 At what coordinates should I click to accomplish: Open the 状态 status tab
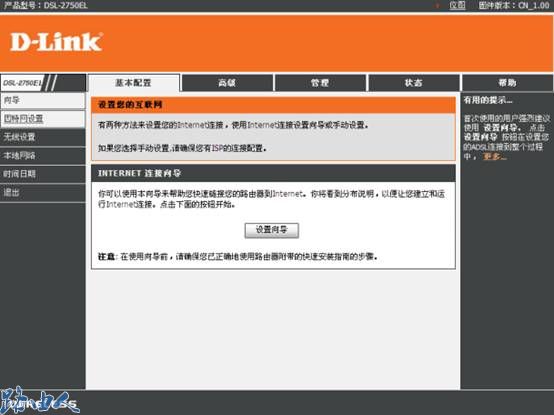[414, 83]
